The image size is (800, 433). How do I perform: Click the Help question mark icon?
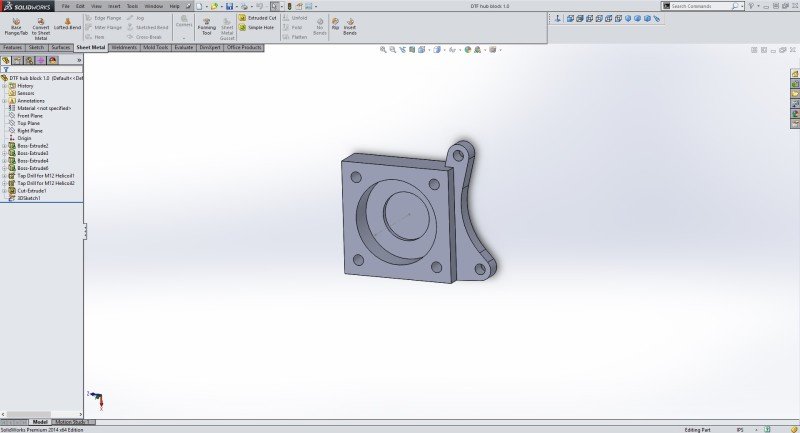point(751,6)
